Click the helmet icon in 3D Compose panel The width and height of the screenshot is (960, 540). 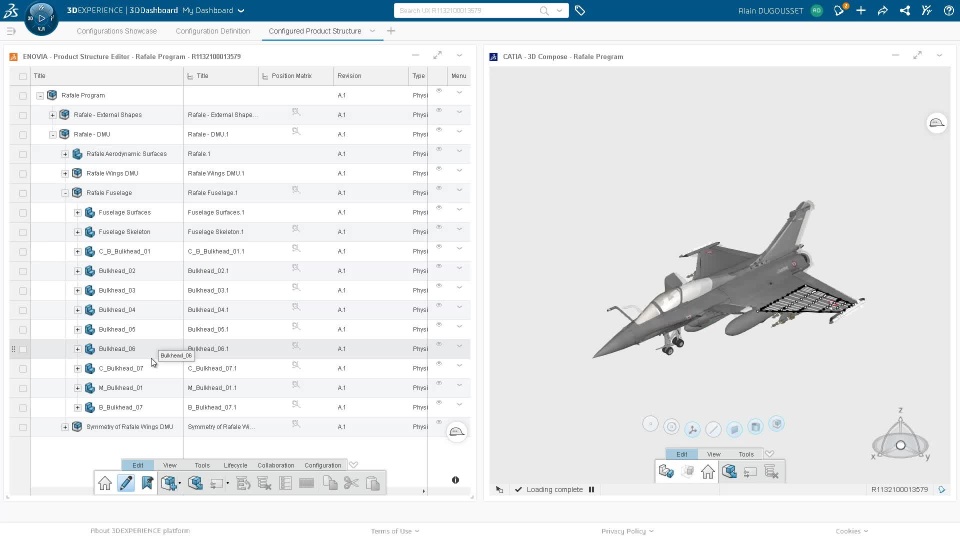pos(937,123)
